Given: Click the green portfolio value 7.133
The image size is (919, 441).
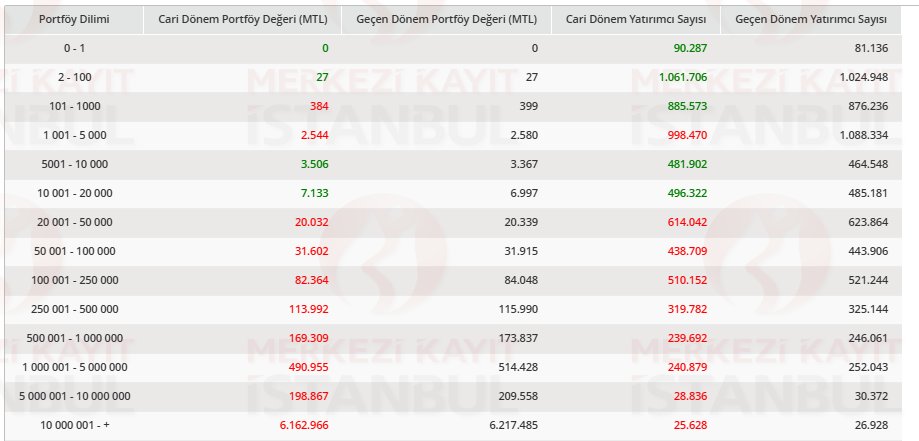Looking at the screenshot, I should point(315,193).
